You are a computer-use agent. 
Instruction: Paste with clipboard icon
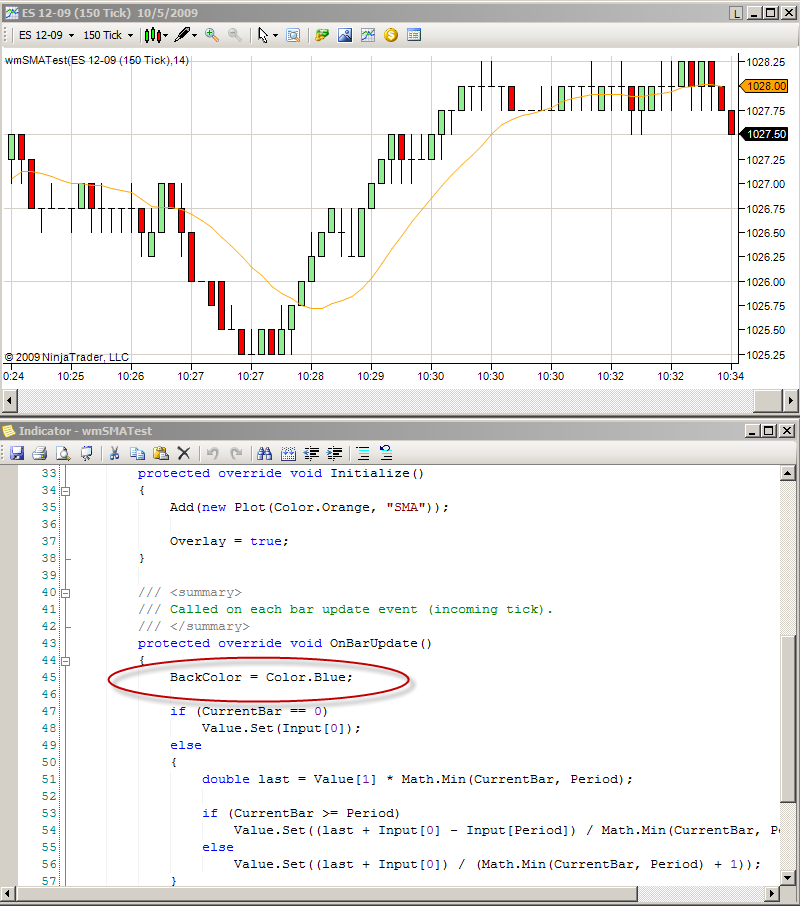[x=161, y=454]
